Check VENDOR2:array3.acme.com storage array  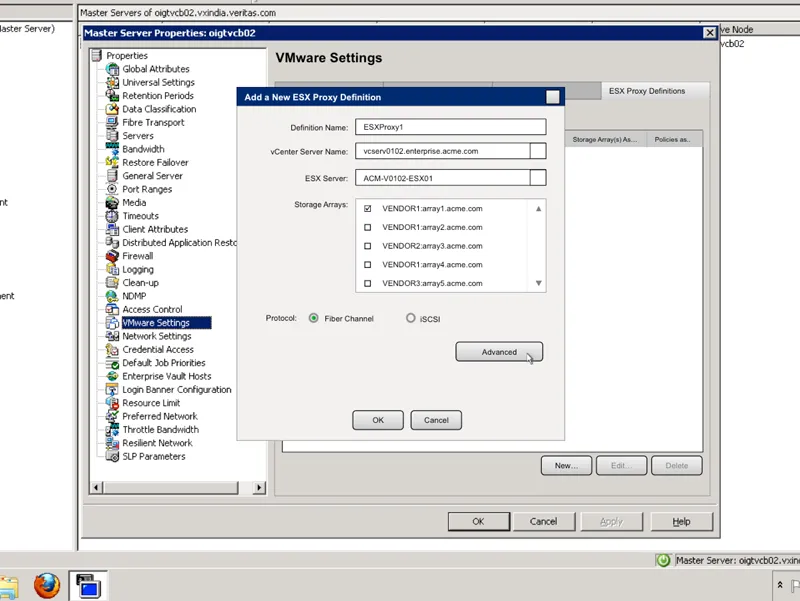[x=367, y=246]
